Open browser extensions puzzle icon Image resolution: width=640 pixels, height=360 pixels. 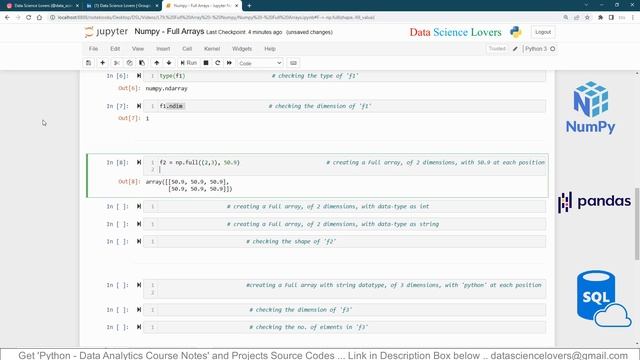coord(600,18)
